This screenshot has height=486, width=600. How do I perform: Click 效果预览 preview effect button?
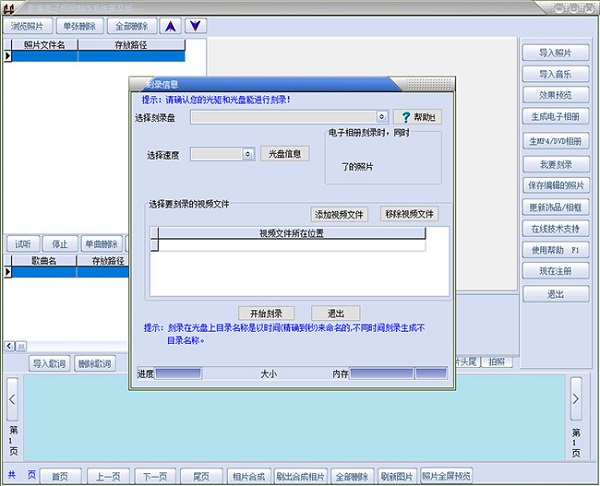point(556,95)
